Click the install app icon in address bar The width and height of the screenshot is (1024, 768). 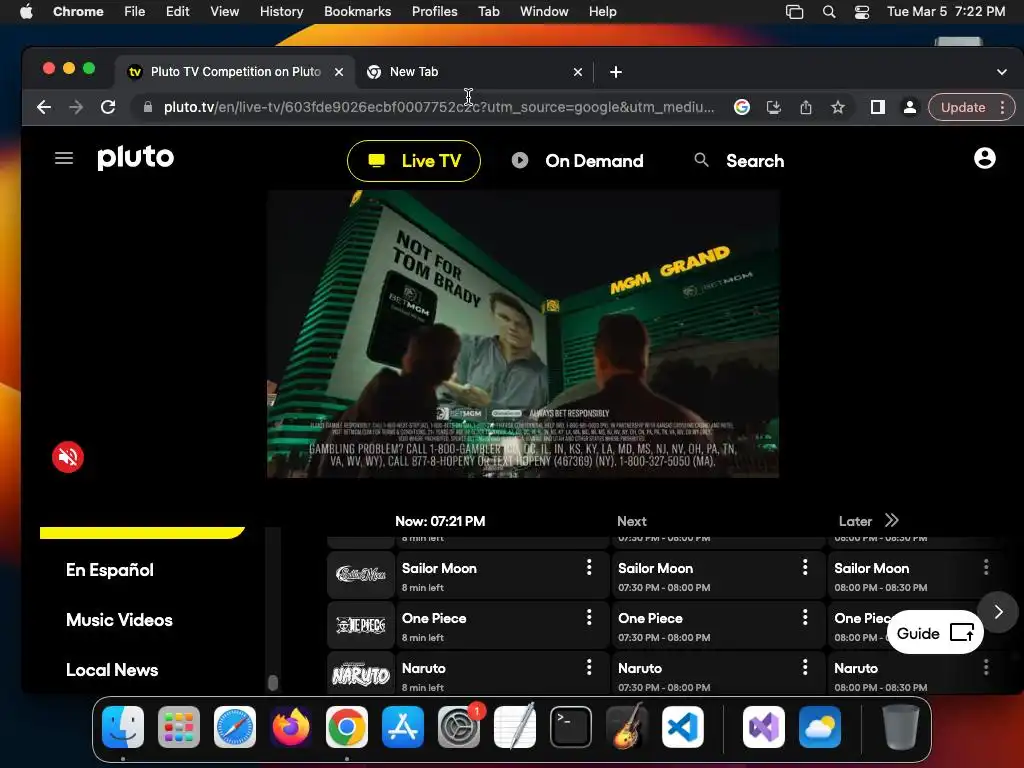(x=773, y=107)
